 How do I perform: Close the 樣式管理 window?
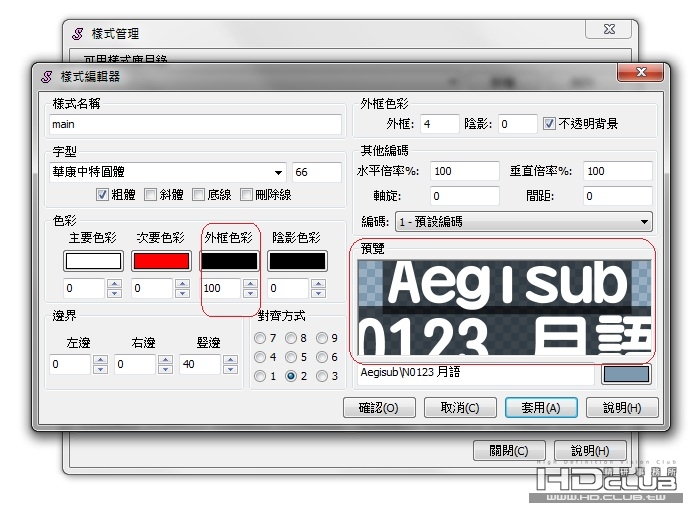[609, 29]
